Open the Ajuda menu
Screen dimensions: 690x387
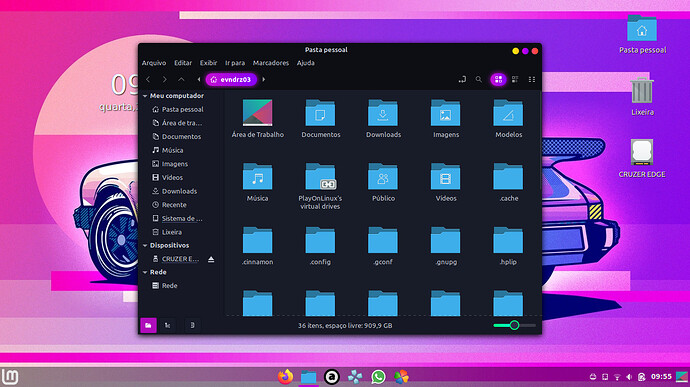click(305, 63)
